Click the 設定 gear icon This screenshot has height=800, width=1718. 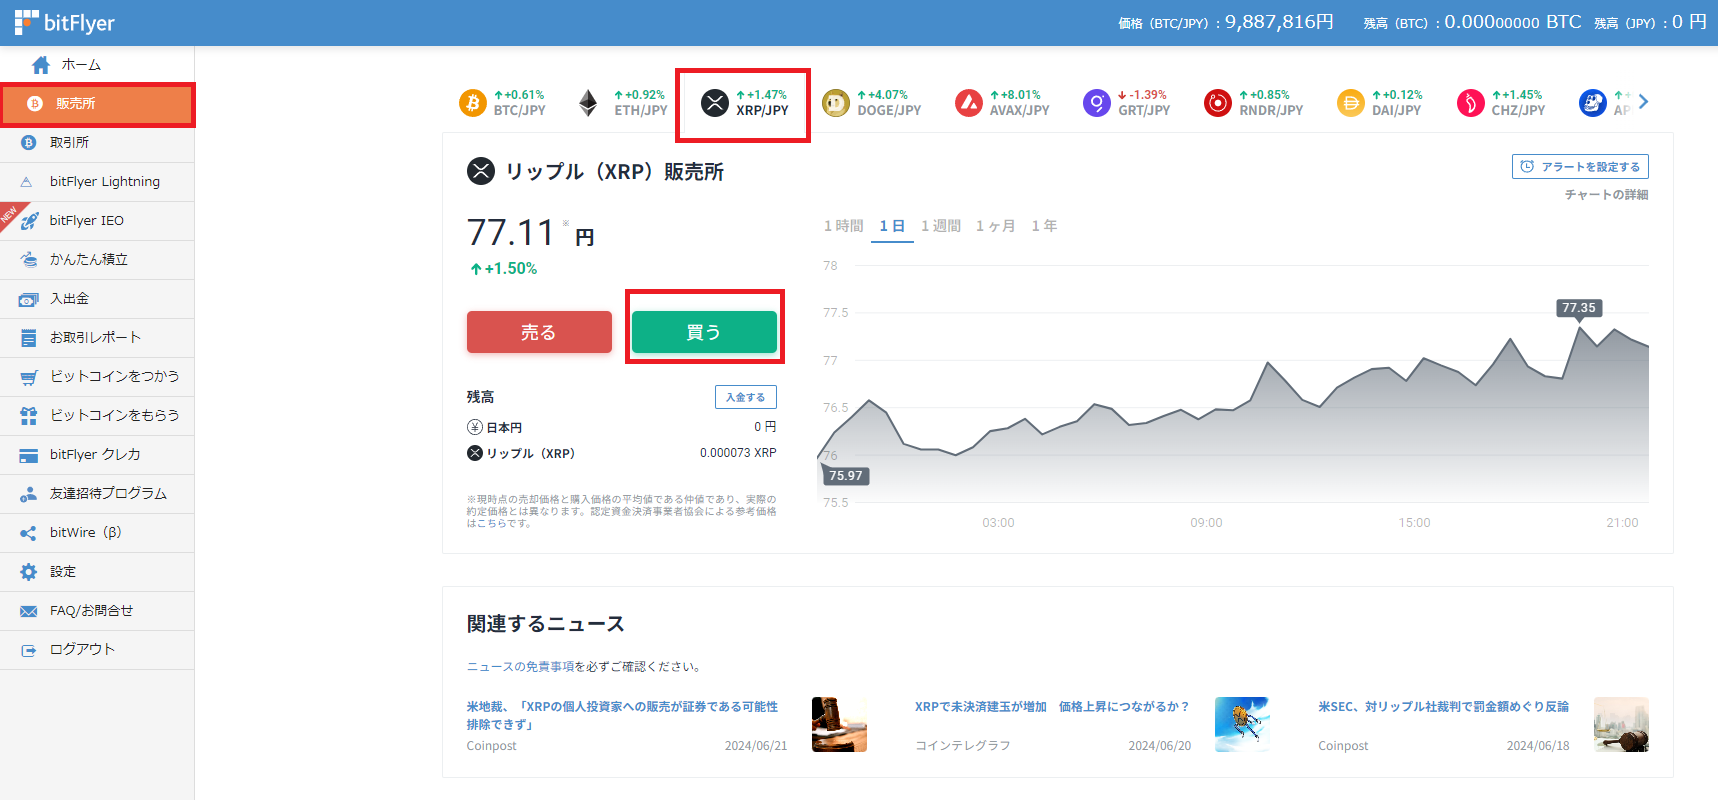(x=29, y=572)
